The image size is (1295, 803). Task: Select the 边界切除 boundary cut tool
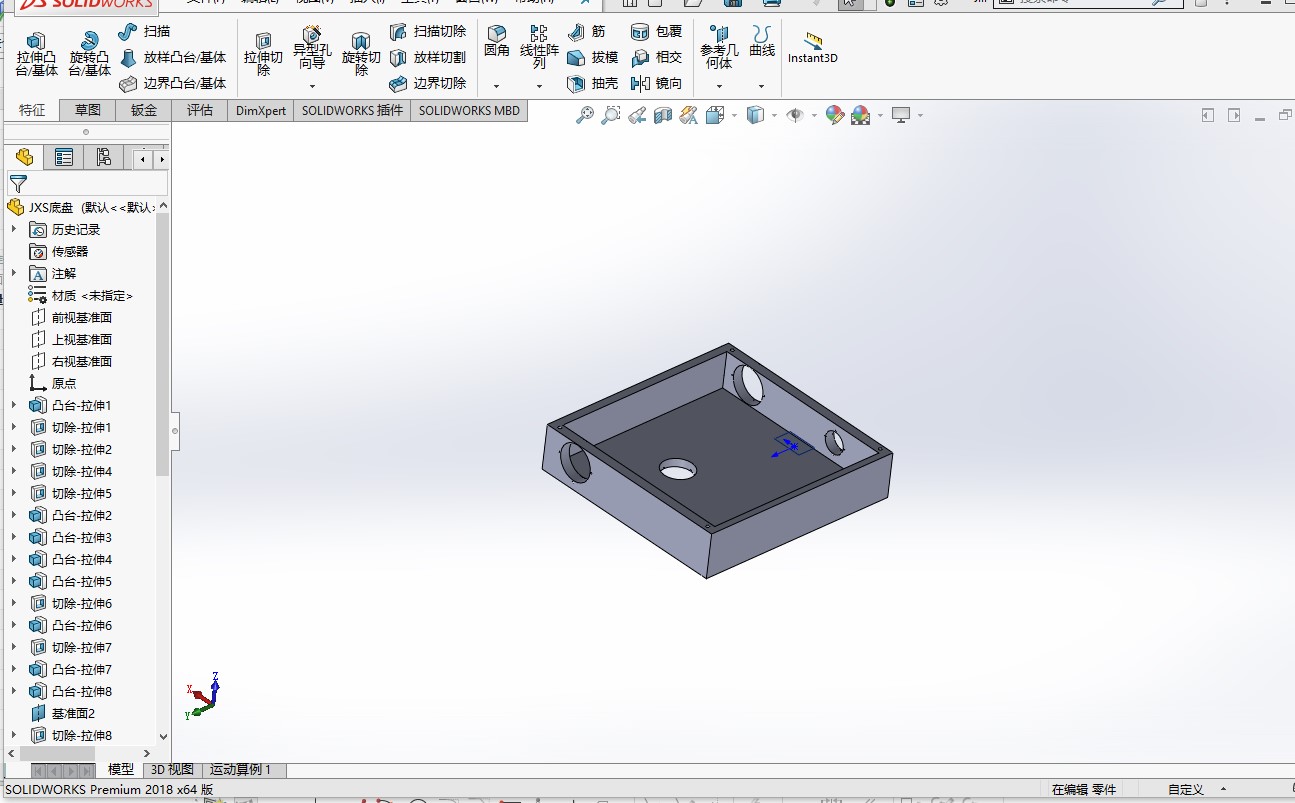point(428,84)
